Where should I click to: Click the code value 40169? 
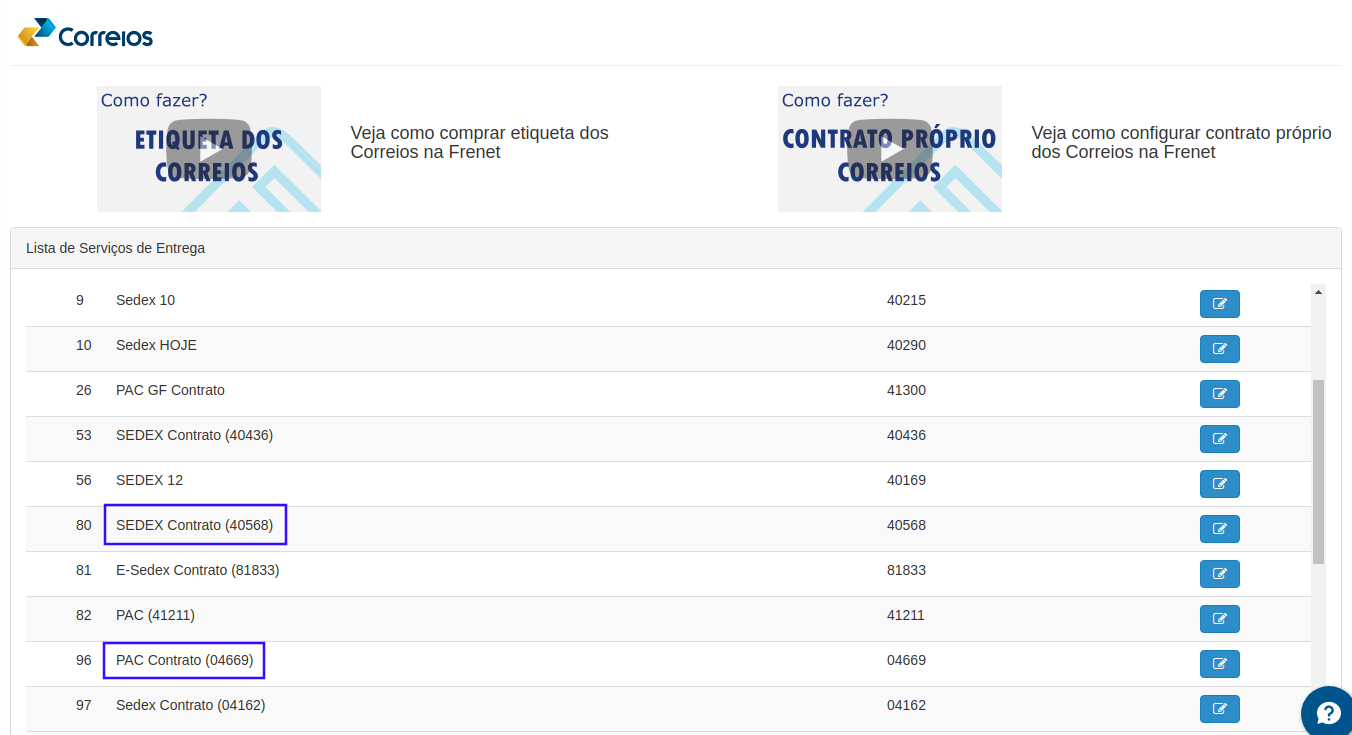906,480
